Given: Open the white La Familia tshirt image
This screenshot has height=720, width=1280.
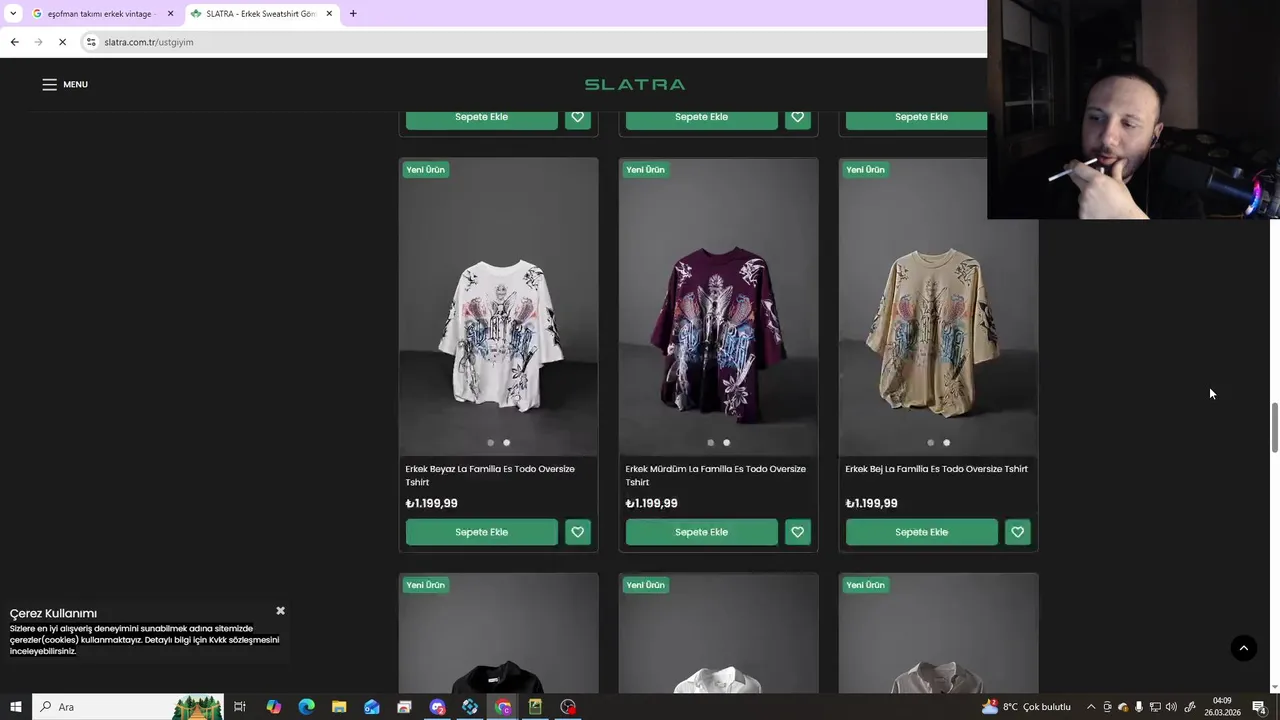Looking at the screenshot, I should [x=498, y=306].
